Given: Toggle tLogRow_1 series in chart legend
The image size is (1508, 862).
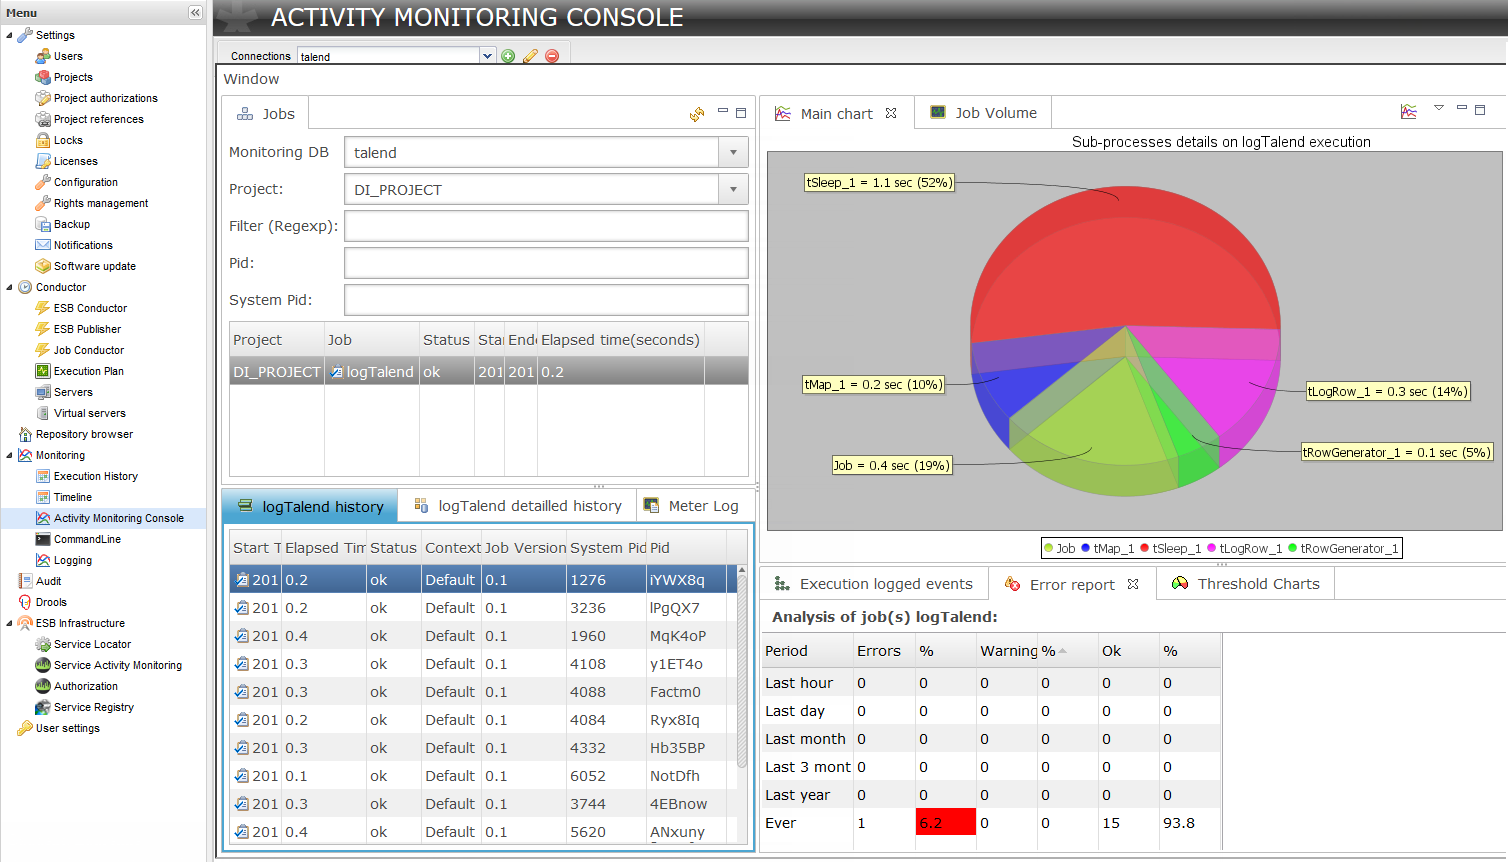Looking at the screenshot, I should [x=1244, y=548].
